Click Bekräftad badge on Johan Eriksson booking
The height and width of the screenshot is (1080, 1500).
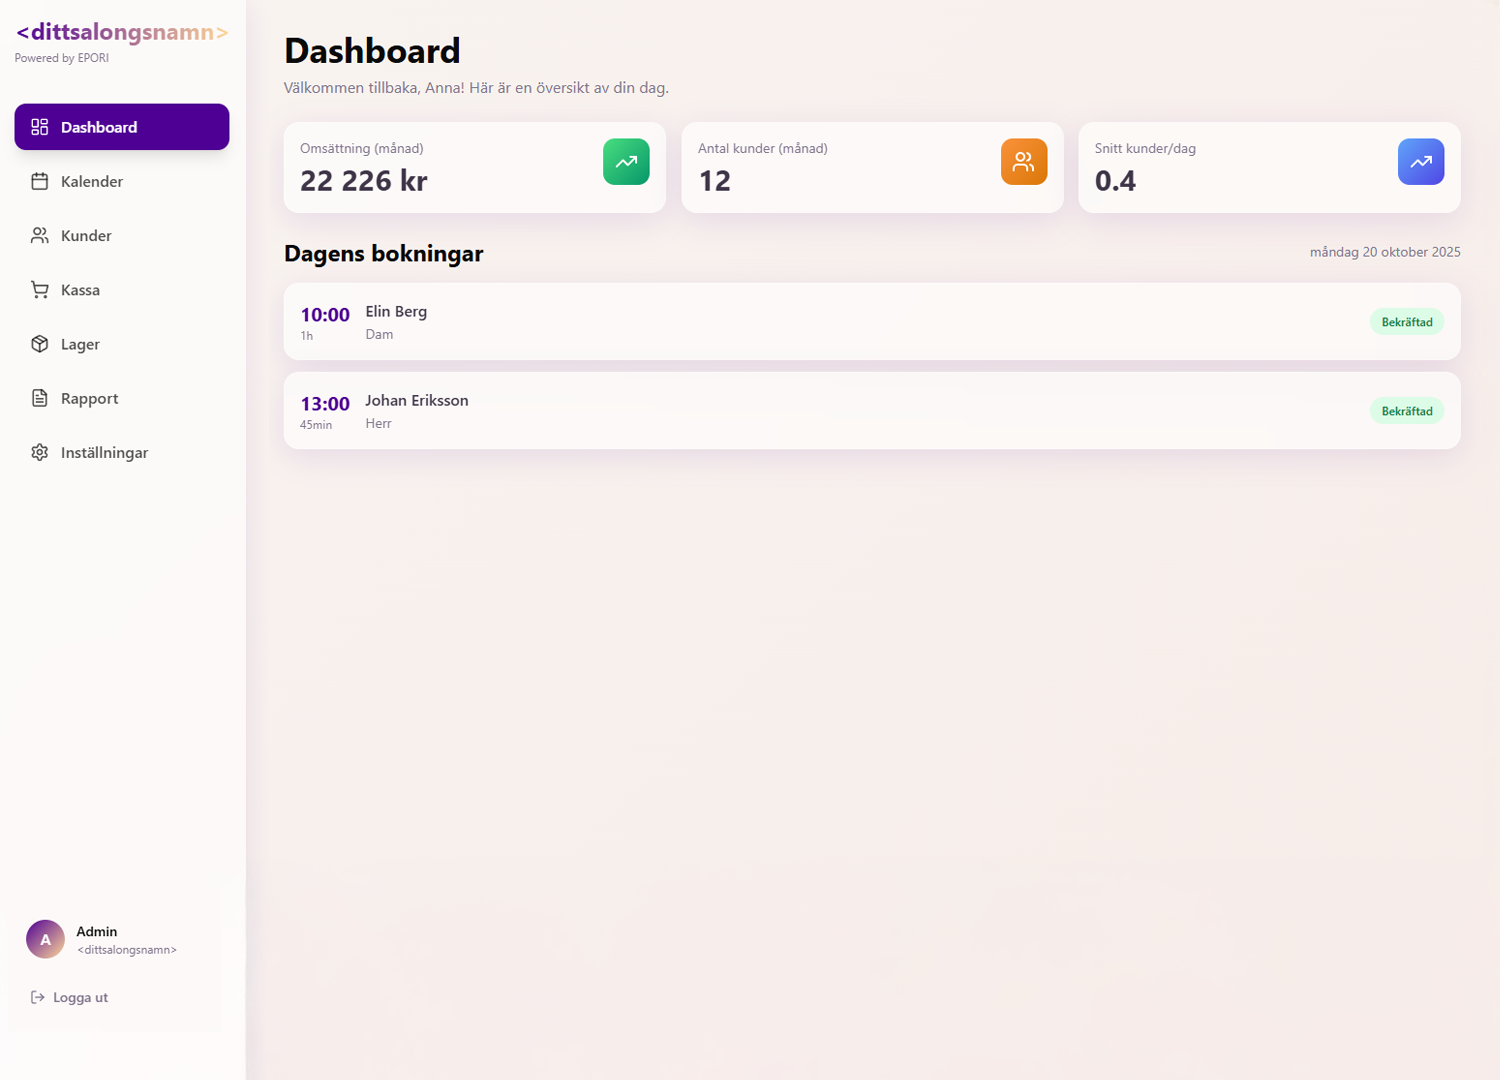click(1406, 411)
